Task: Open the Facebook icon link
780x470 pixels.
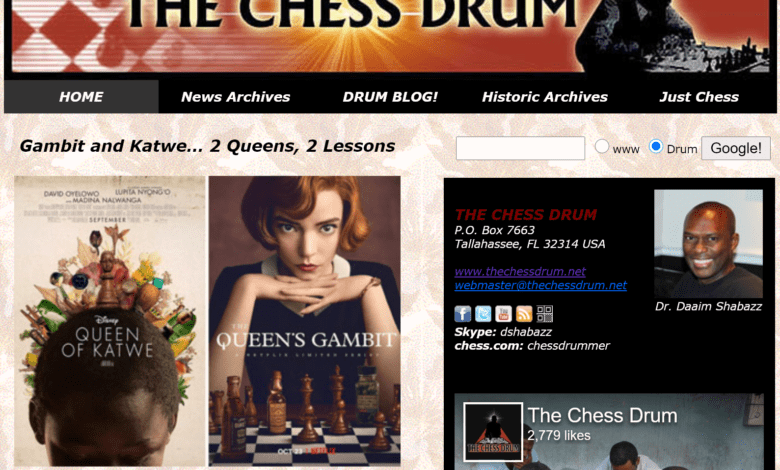Action: click(x=463, y=314)
